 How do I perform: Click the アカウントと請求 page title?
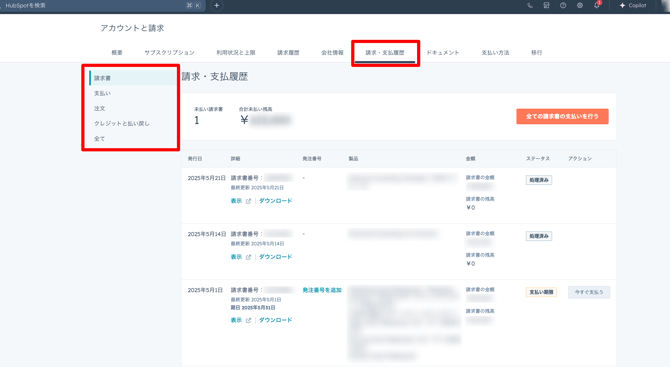[x=132, y=28]
